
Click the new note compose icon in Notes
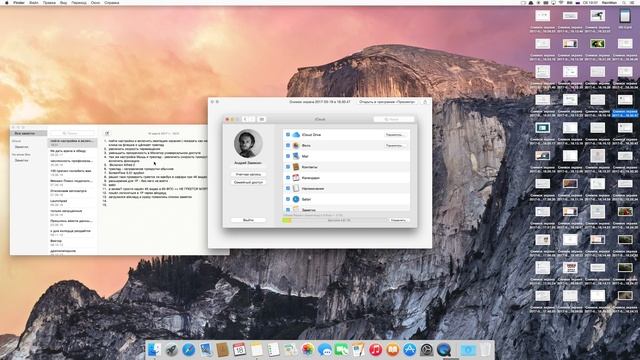(107, 133)
